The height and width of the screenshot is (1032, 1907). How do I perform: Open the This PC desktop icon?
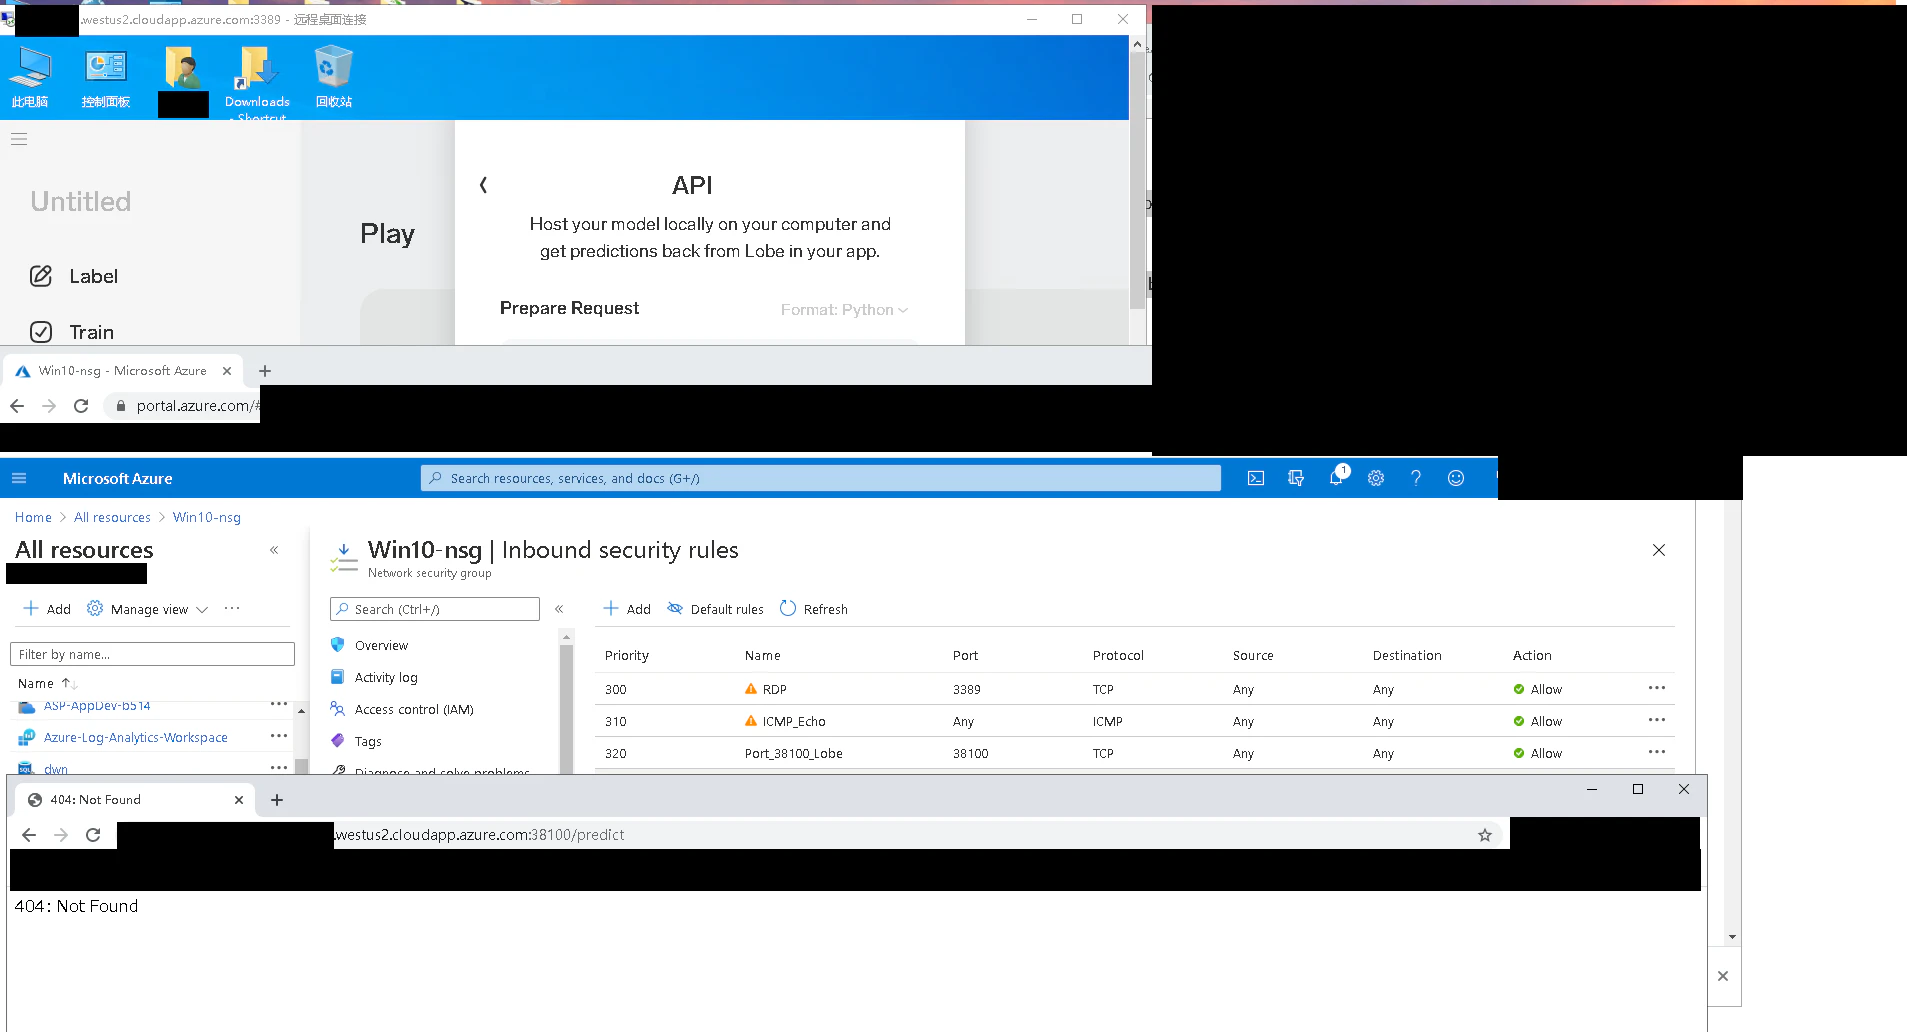[x=30, y=76]
